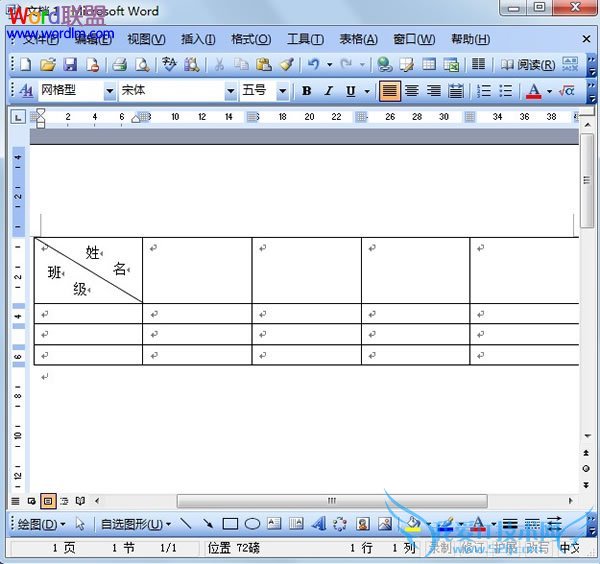
Task: Apply distributed alignment
Action: tap(456, 91)
